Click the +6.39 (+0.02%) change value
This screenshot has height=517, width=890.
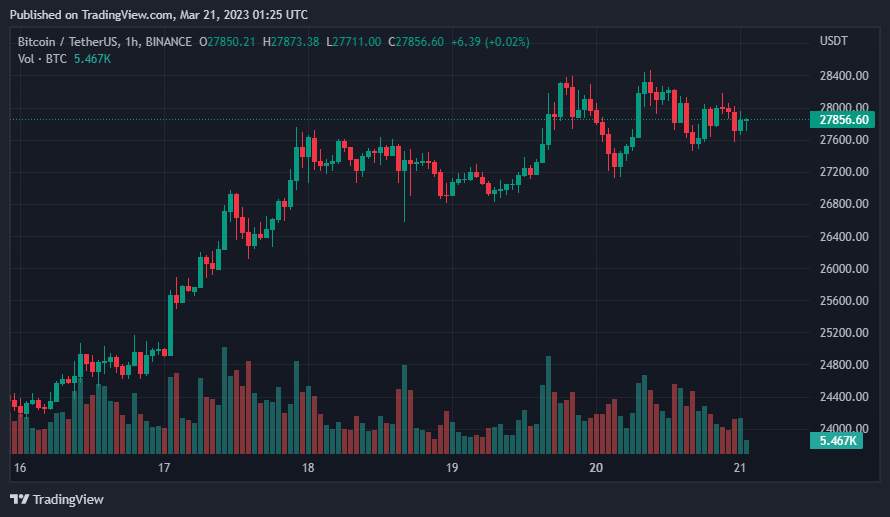(490, 42)
